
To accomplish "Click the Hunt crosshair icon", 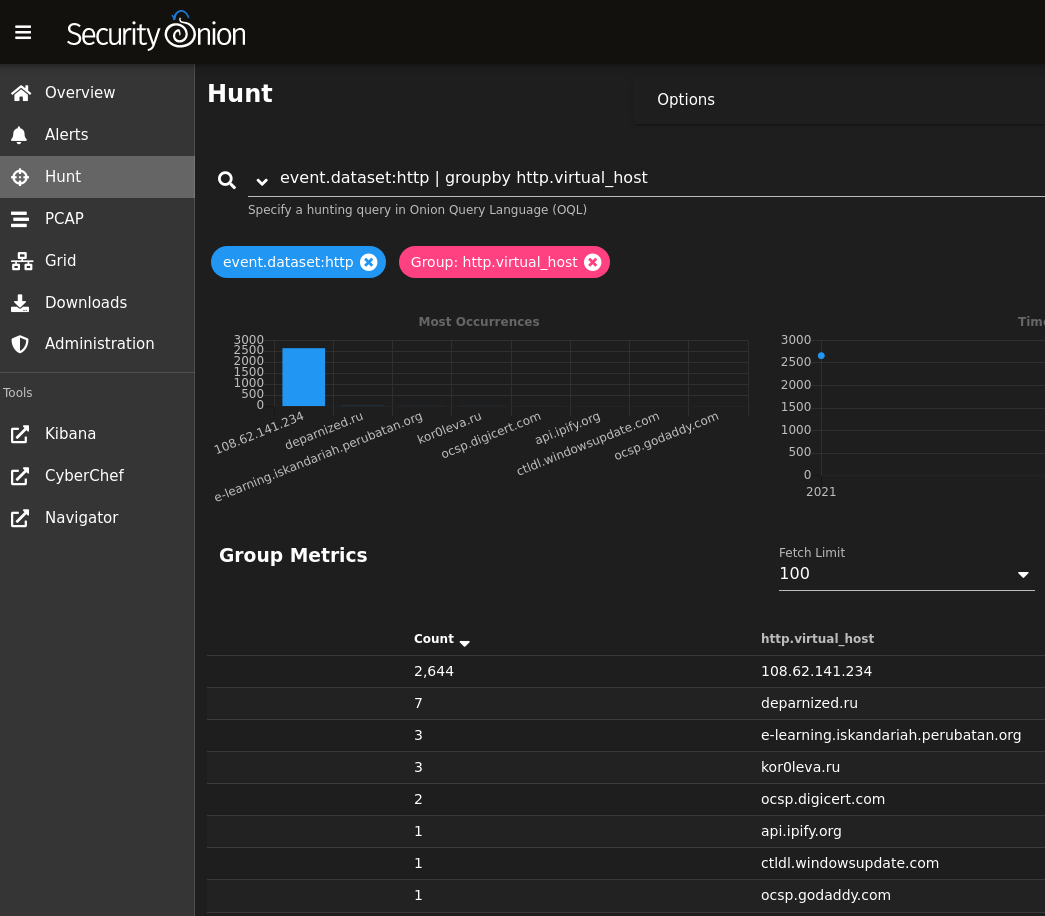I will (20, 177).
